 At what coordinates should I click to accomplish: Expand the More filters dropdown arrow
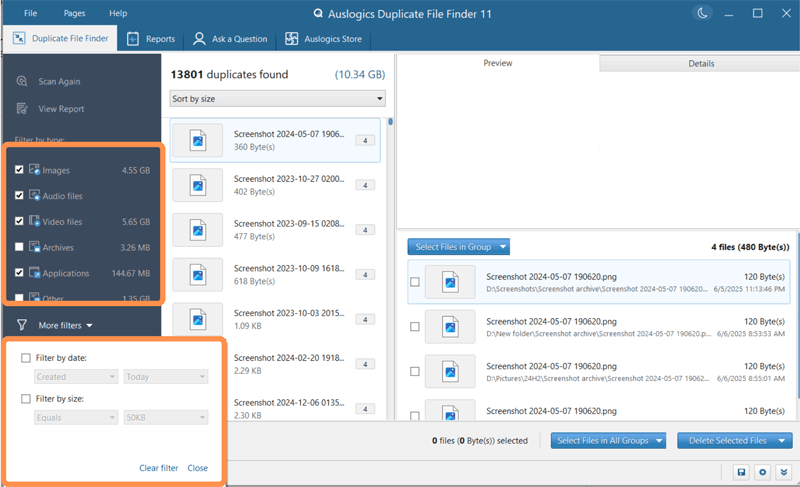coord(90,325)
